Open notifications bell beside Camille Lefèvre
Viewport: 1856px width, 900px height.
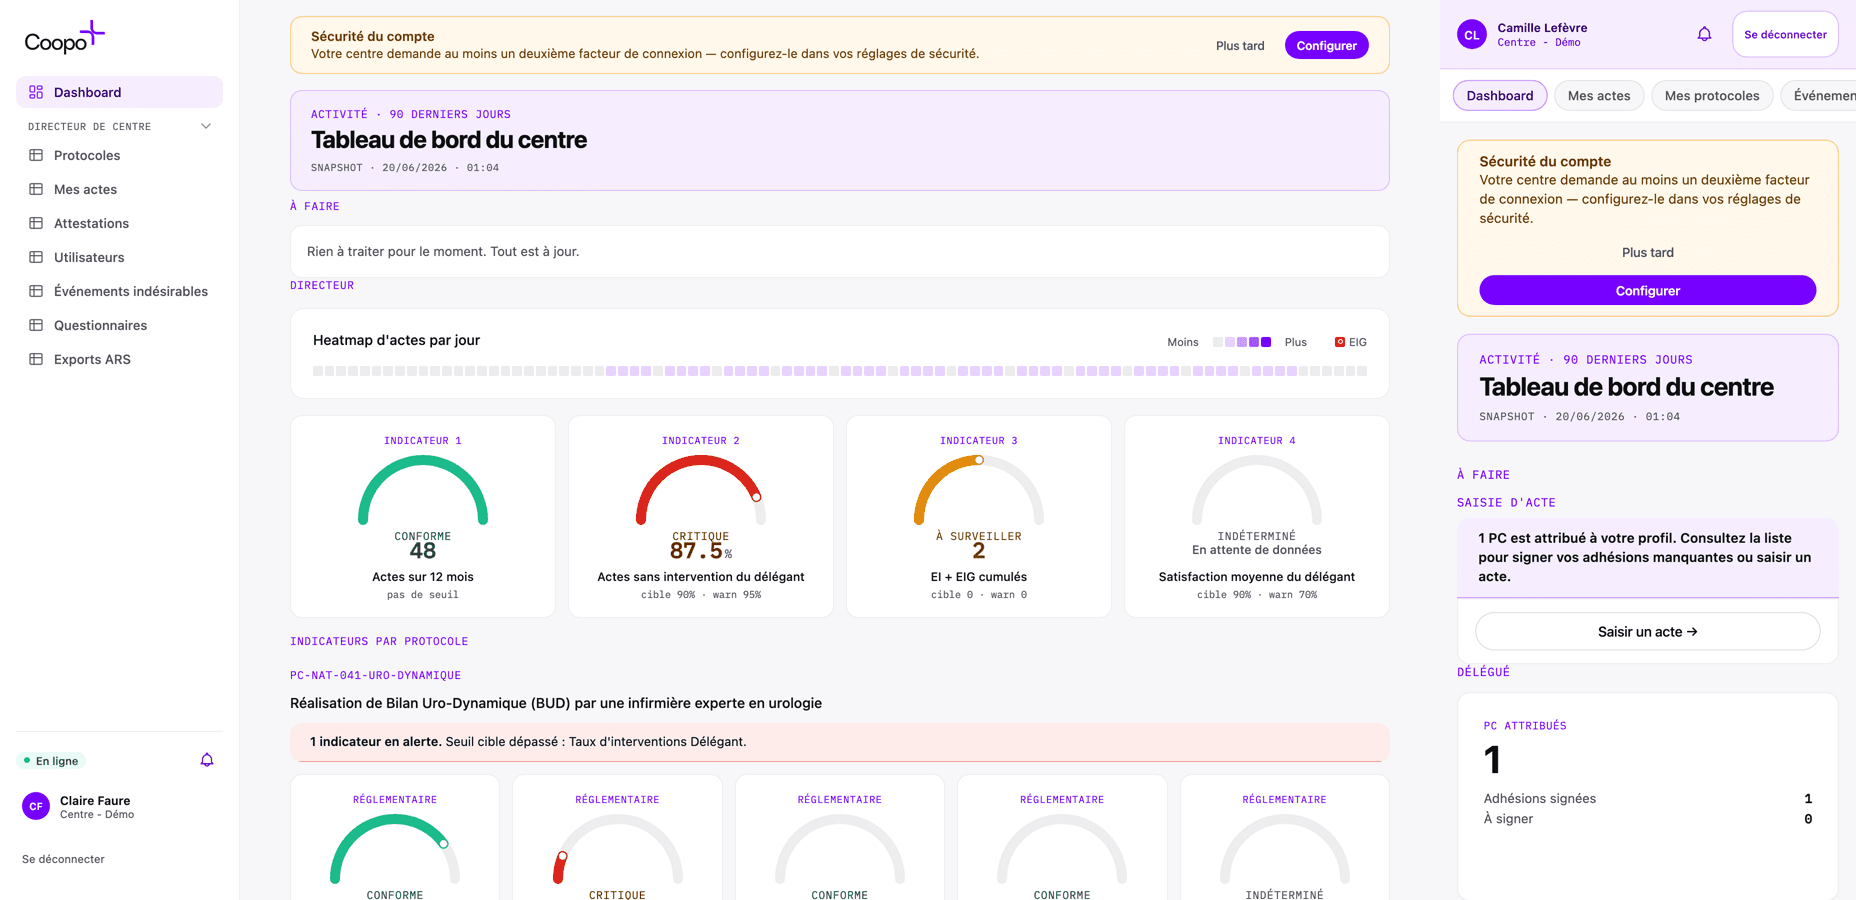pyautogui.click(x=1704, y=34)
